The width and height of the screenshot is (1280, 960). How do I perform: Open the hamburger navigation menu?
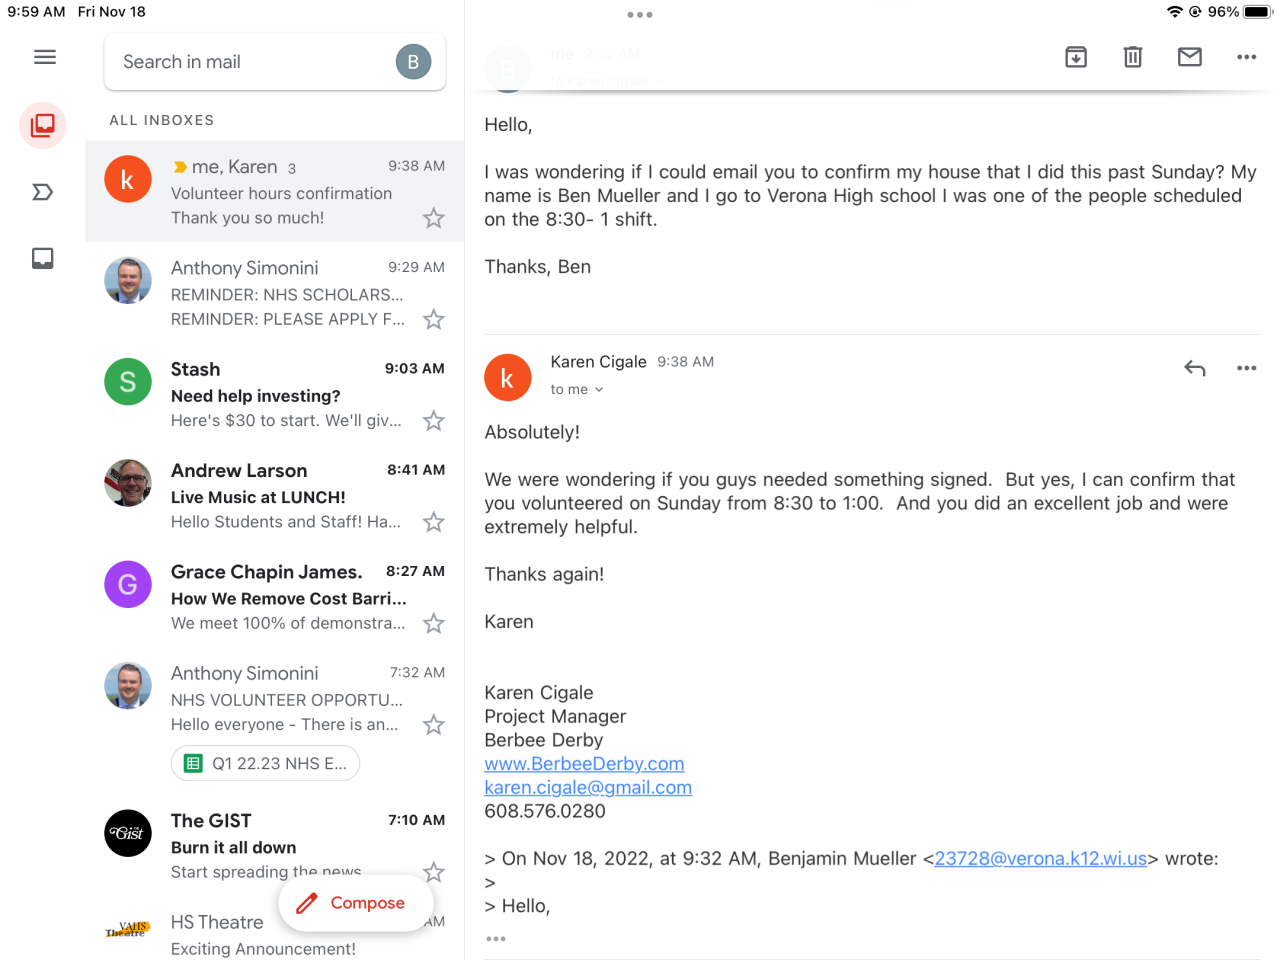tap(45, 57)
